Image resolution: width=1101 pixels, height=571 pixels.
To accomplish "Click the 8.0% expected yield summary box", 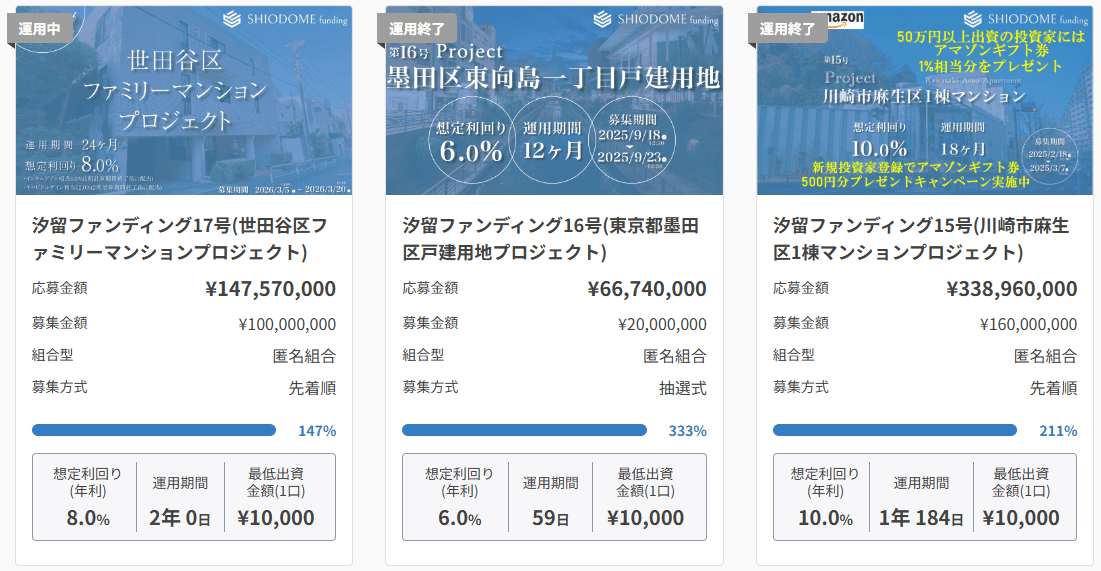I will click(x=87, y=498).
